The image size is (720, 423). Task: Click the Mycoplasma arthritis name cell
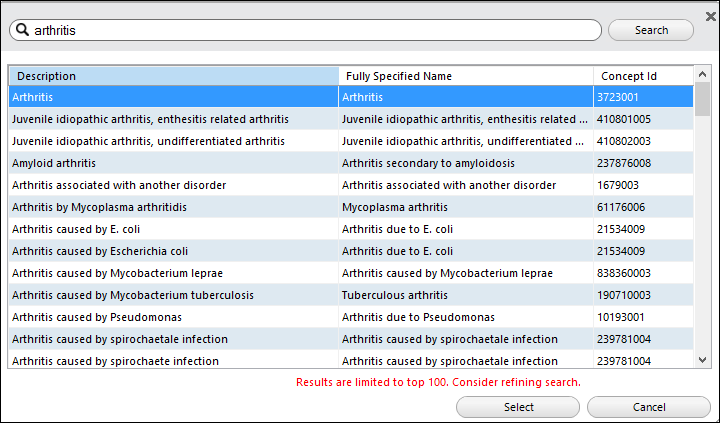point(466,207)
